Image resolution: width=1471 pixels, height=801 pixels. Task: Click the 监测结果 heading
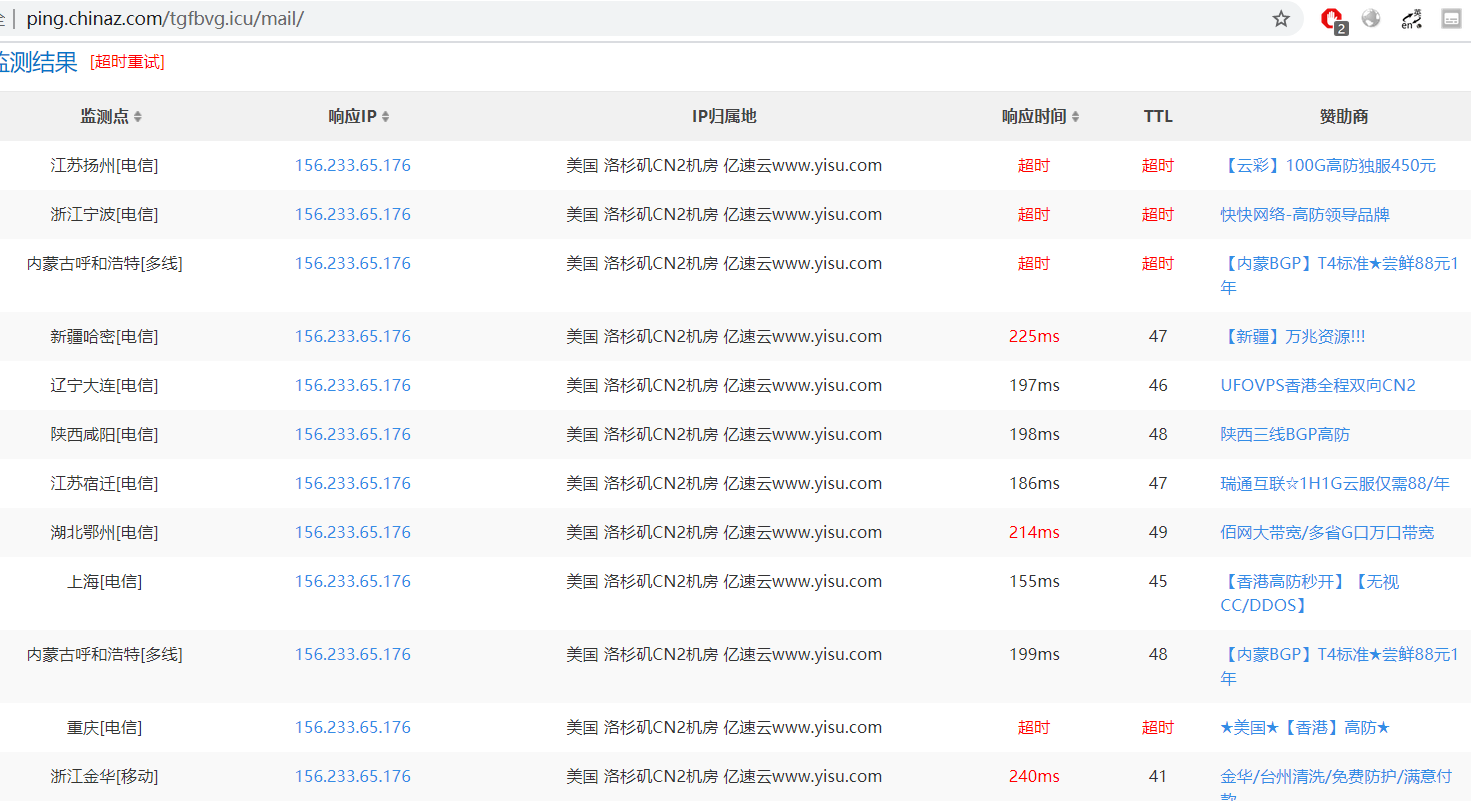pos(38,63)
